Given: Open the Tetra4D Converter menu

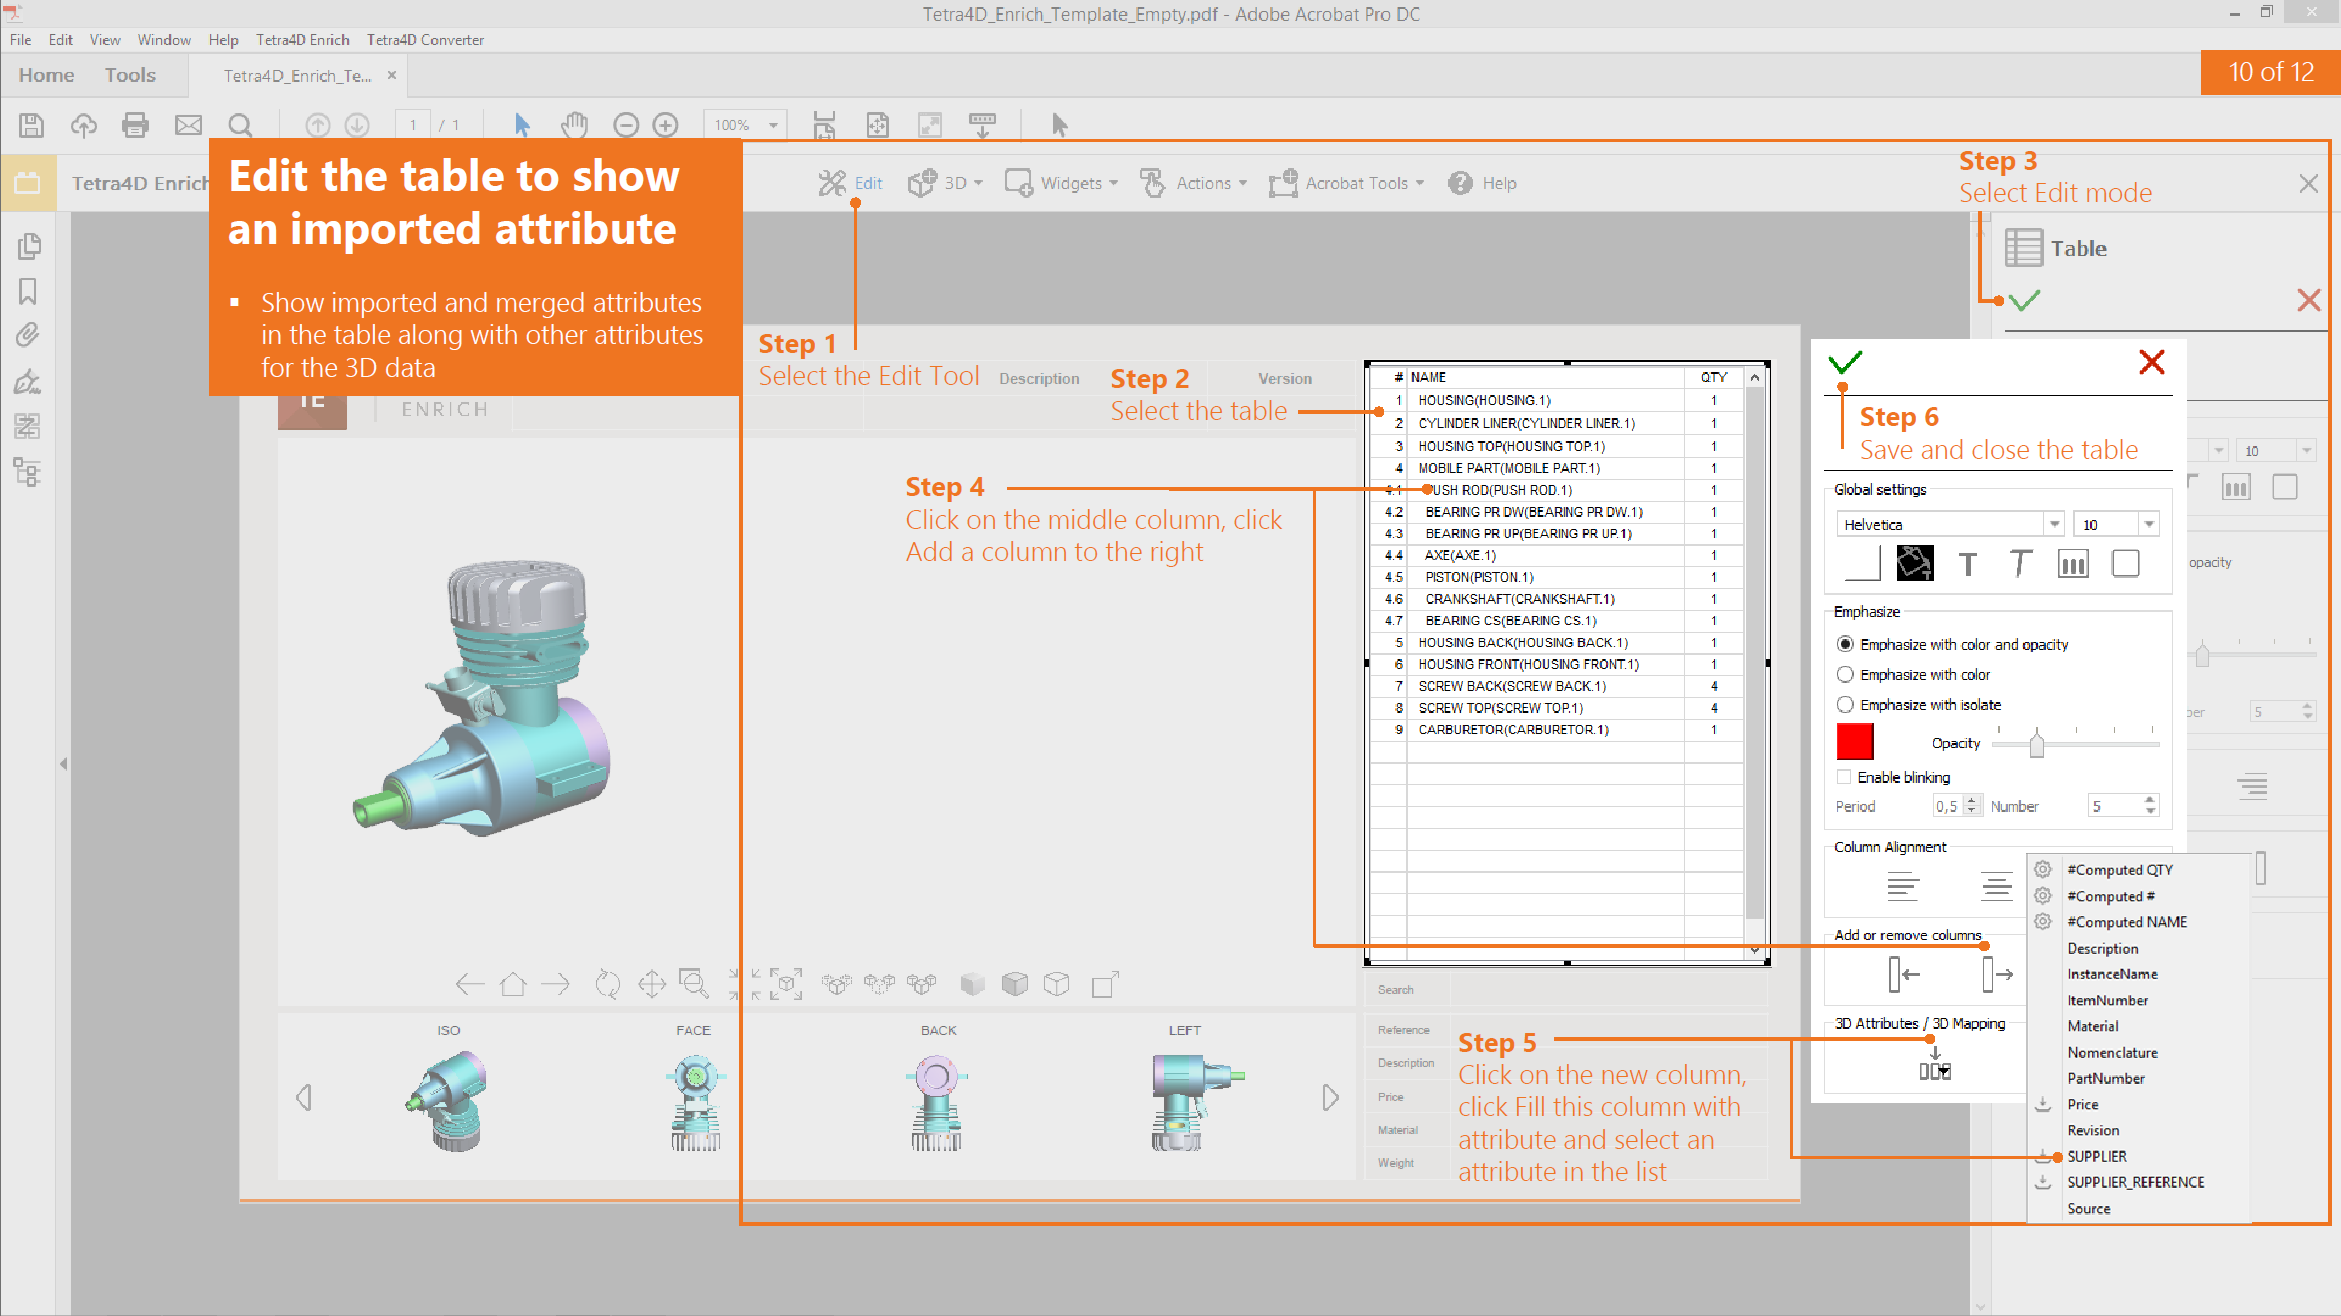Looking at the screenshot, I should 425,40.
